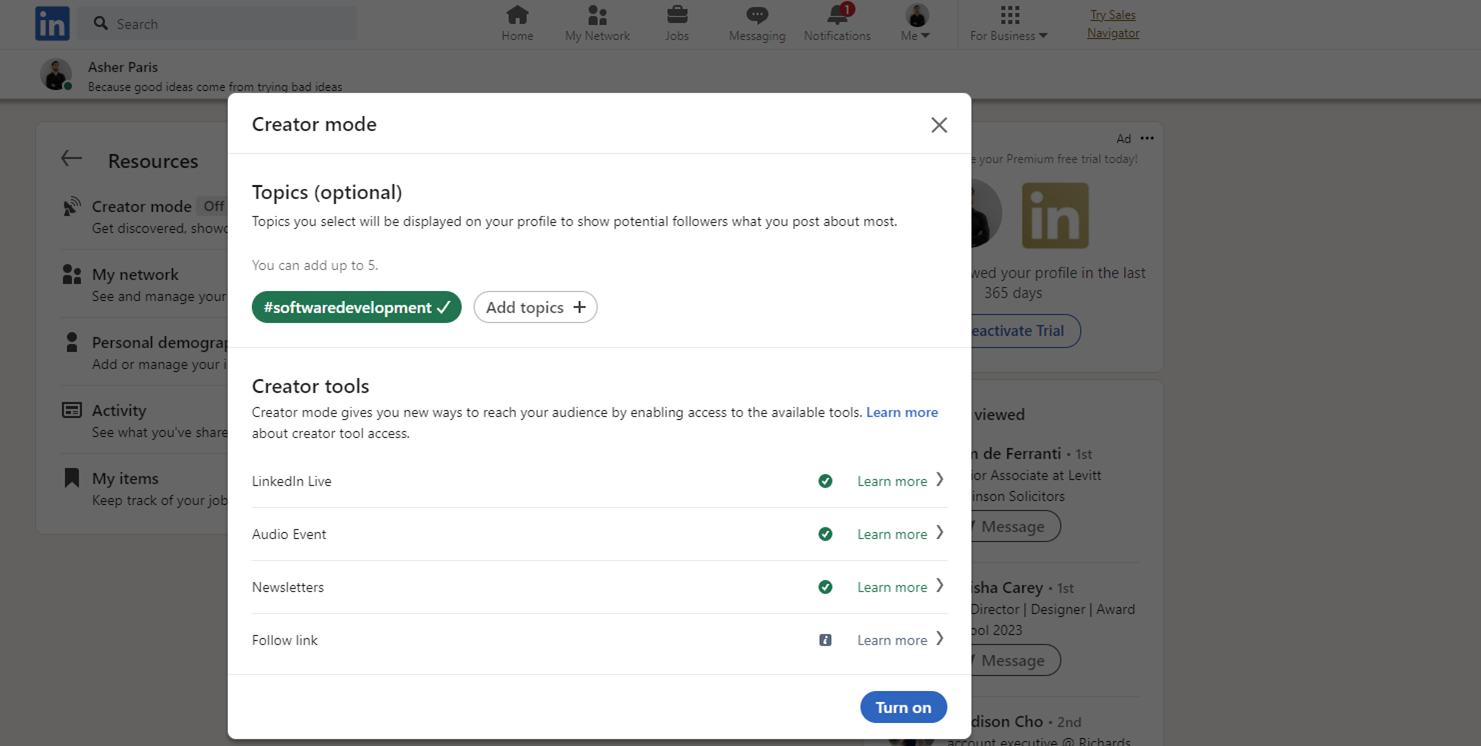Viewport: 1481px width, 746px height.
Task: Toggle the LinkedIn Live green checkmark
Action: [825, 481]
